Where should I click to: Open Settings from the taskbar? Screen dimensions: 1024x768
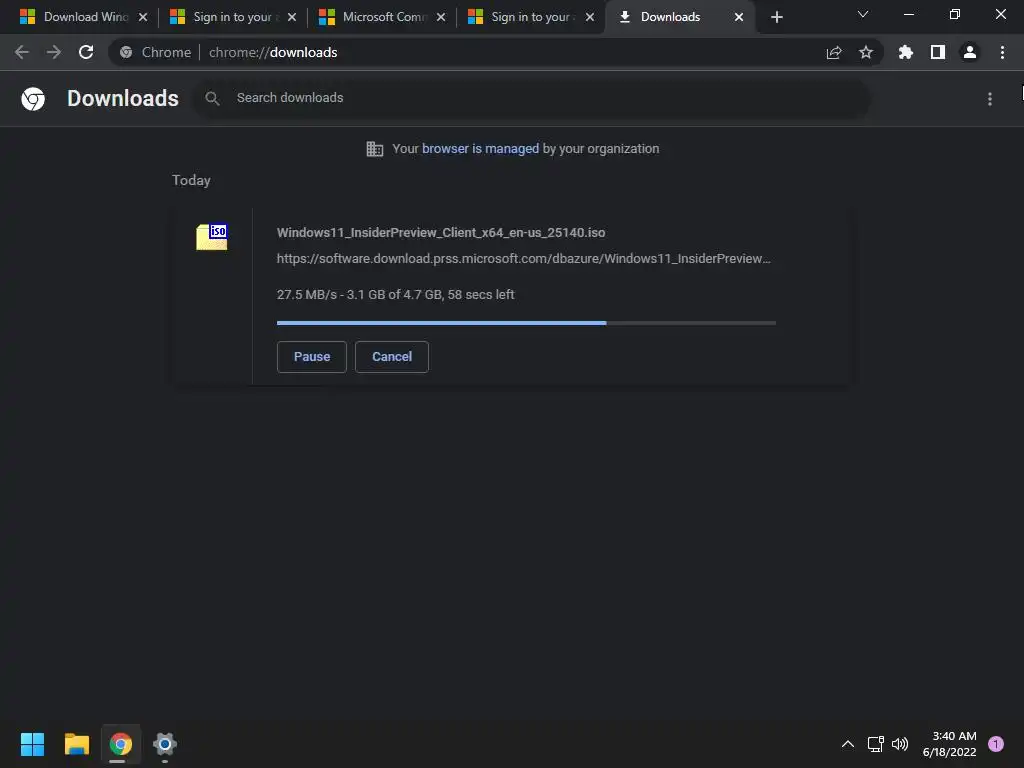(x=165, y=744)
